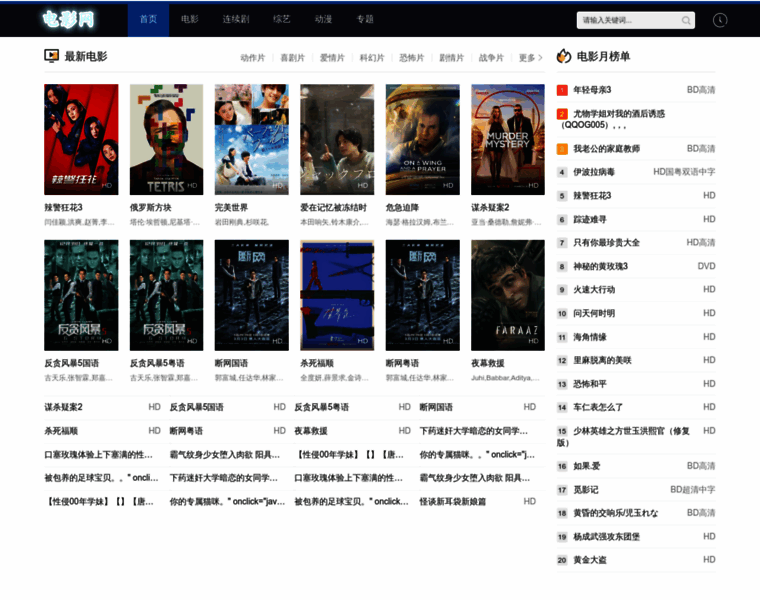Open 踪迹难寻 in monthly ranking

tap(589, 220)
